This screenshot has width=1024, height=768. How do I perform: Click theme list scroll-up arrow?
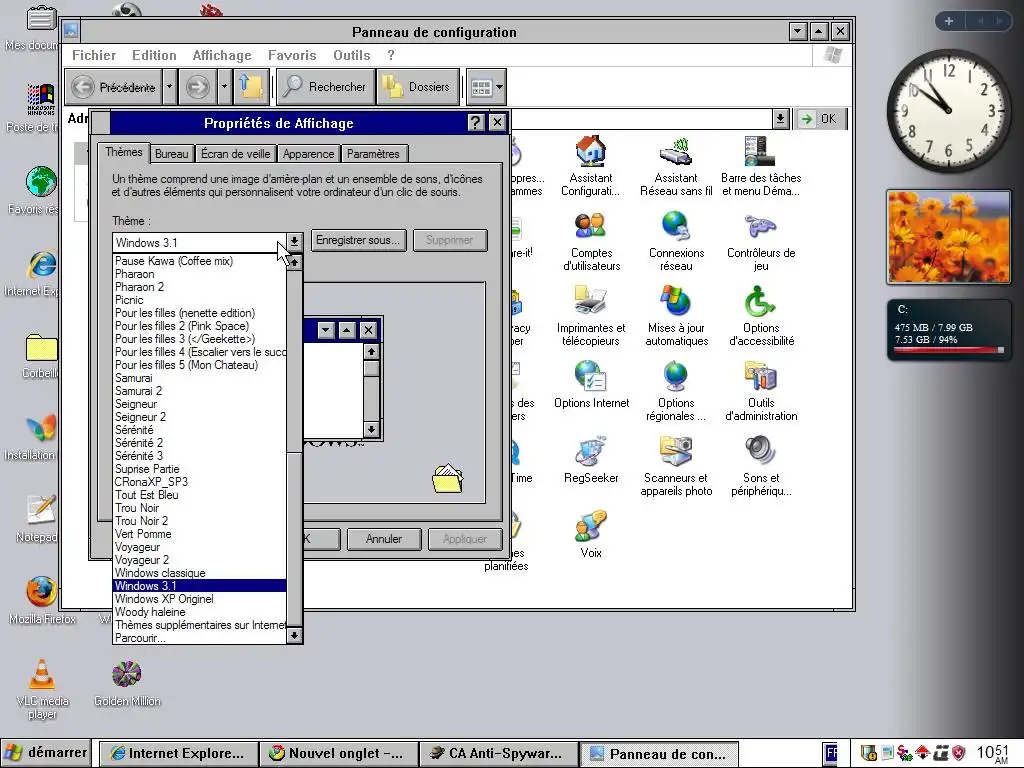(295, 263)
